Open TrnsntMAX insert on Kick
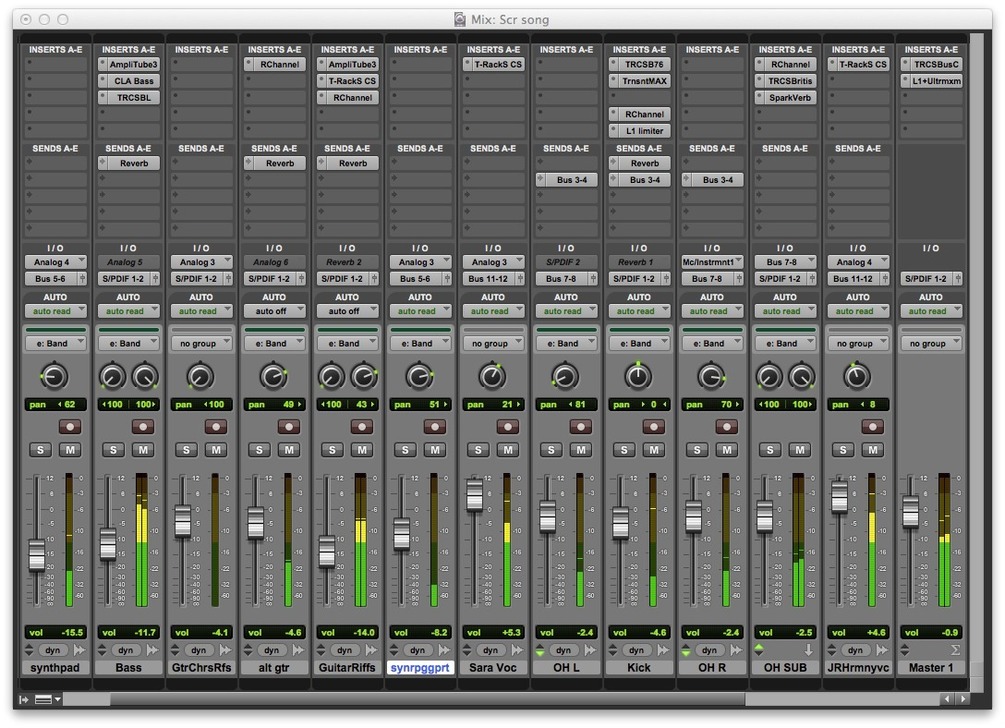The width and height of the screenshot is (1005, 728). pos(639,81)
